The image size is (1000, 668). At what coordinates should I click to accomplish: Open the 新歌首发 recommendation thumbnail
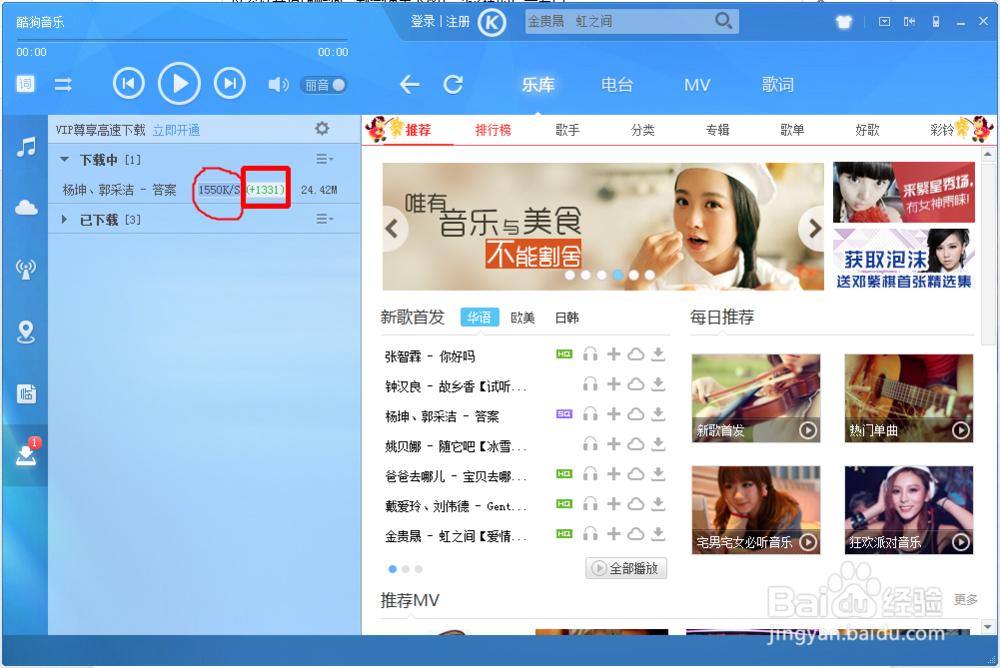[756, 398]
